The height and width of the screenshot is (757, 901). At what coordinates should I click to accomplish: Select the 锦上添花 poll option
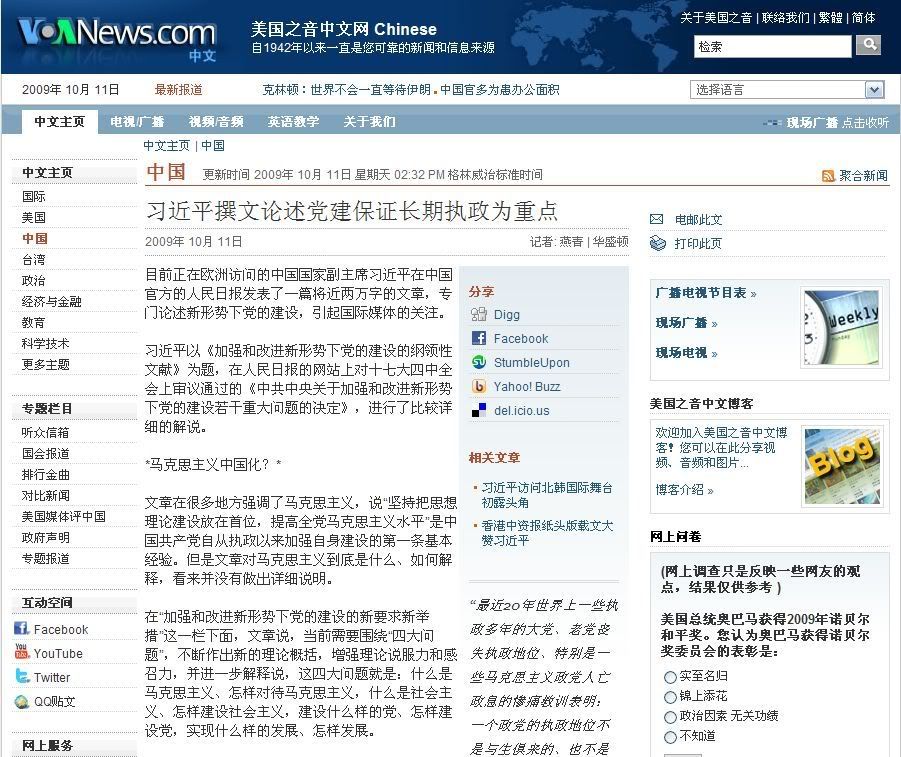670,697
